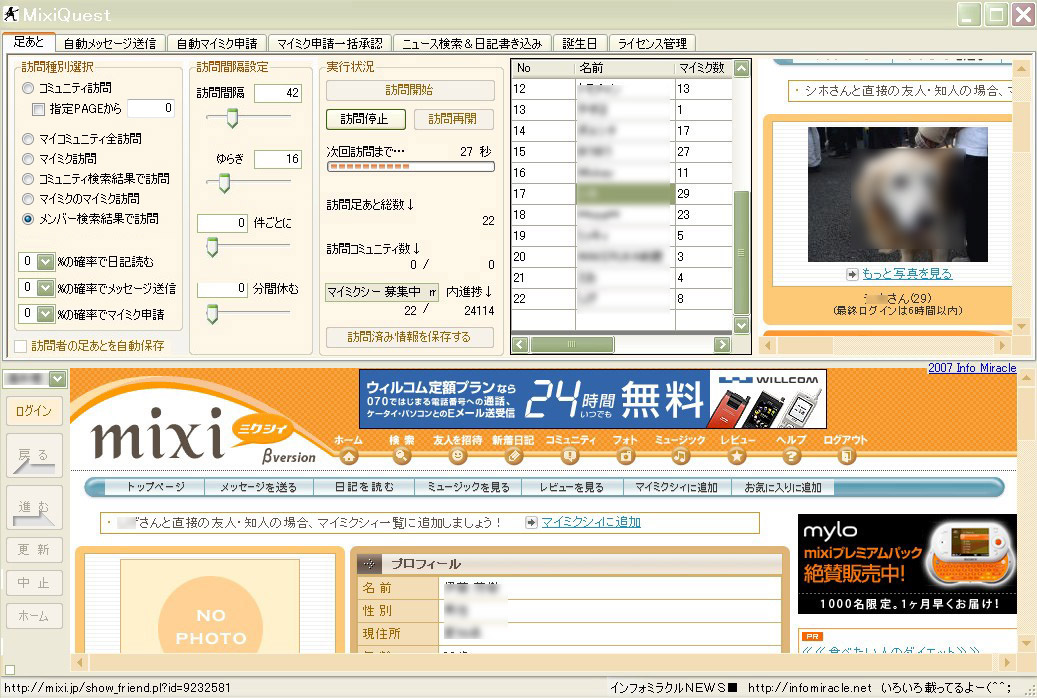Toggle the small checkbox at the bottom-left corner
Image resolution: width=1037 pixels, height=698 pixels.
(x=9, y=670)
